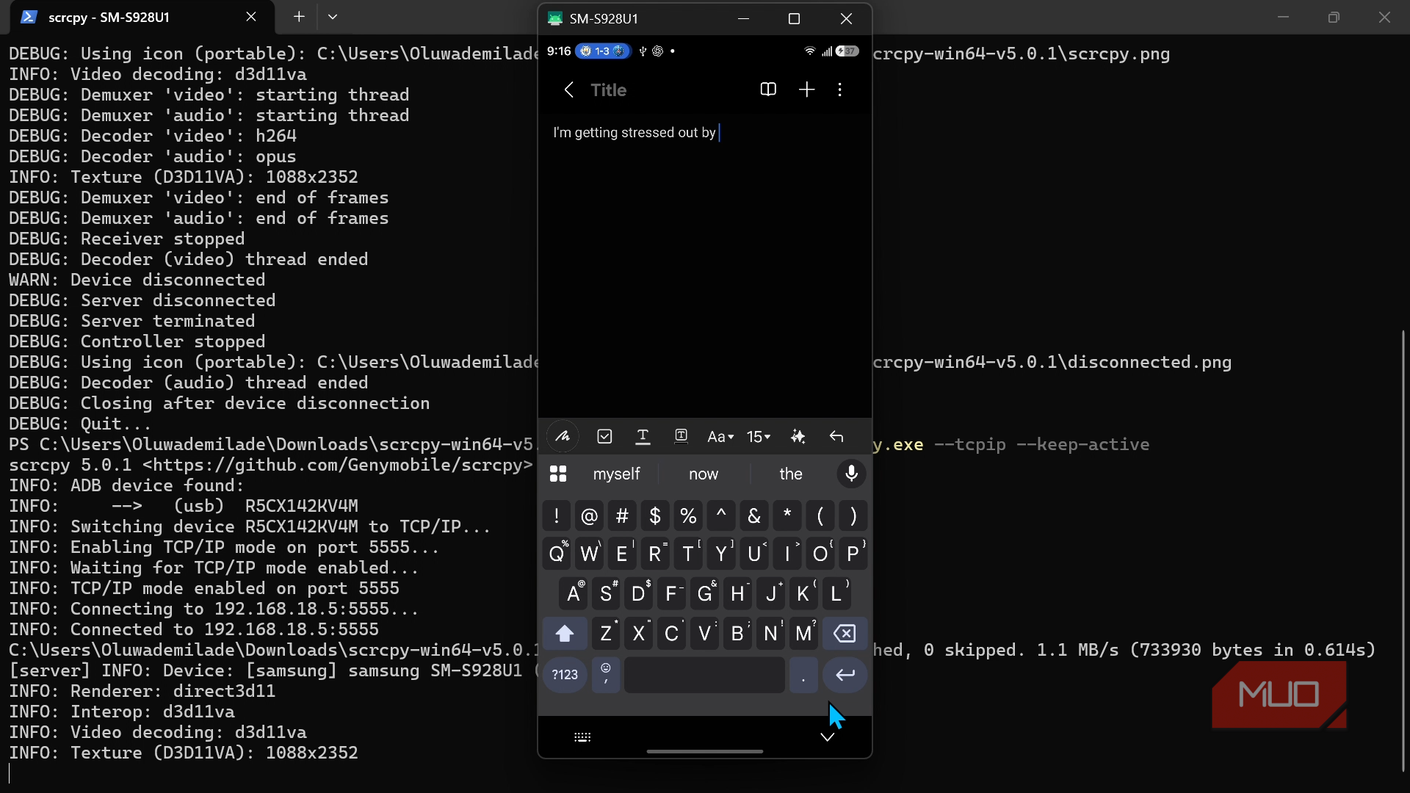This screenshot has width=1410, height=793.
Task: Tap the @ symbol key
Action: pyautogui.click(x=589, y=516)
